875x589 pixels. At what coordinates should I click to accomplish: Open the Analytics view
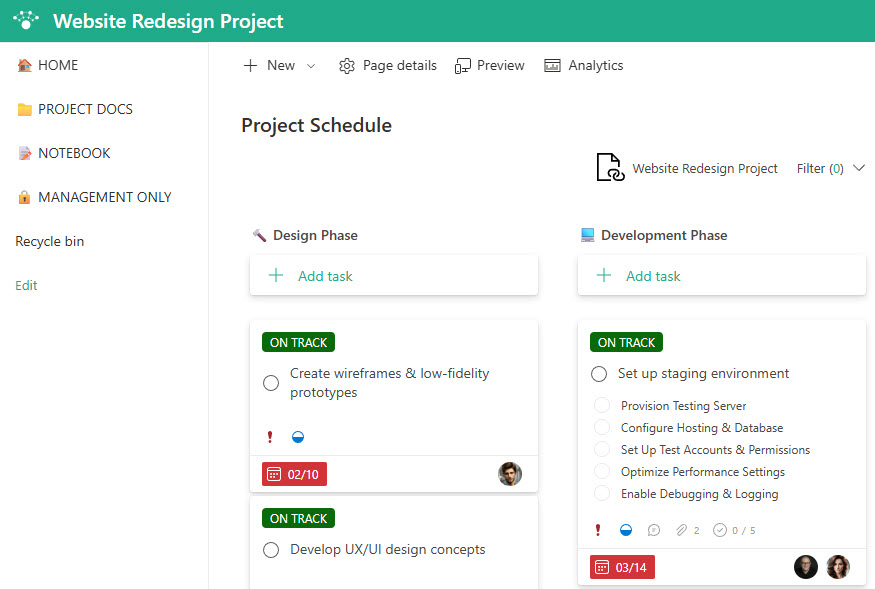click(583, 65)
